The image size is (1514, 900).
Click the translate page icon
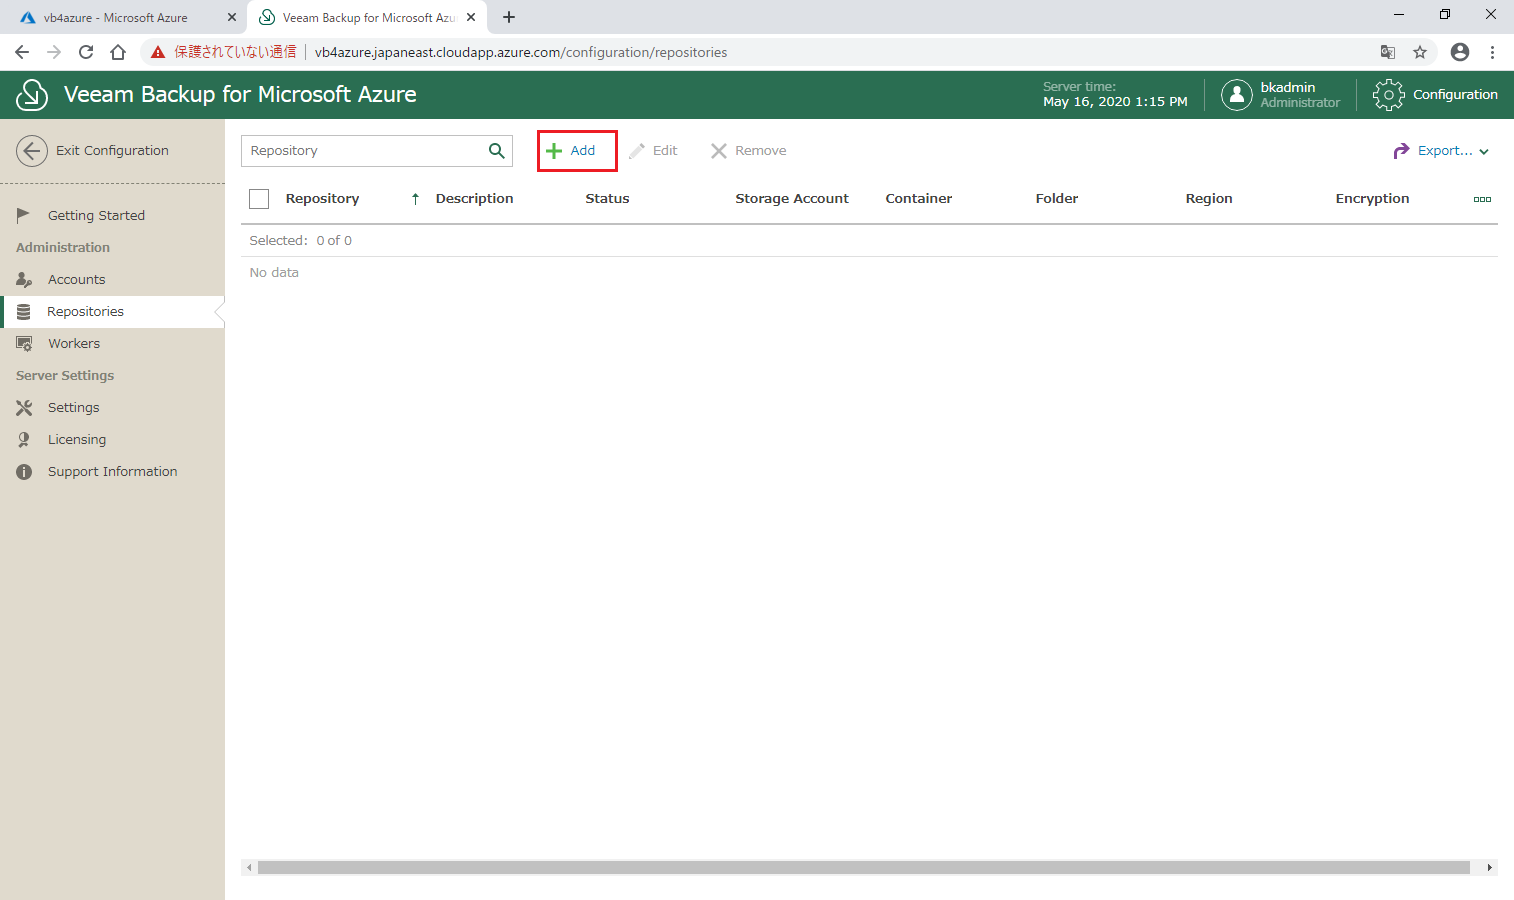[1388, 52]
